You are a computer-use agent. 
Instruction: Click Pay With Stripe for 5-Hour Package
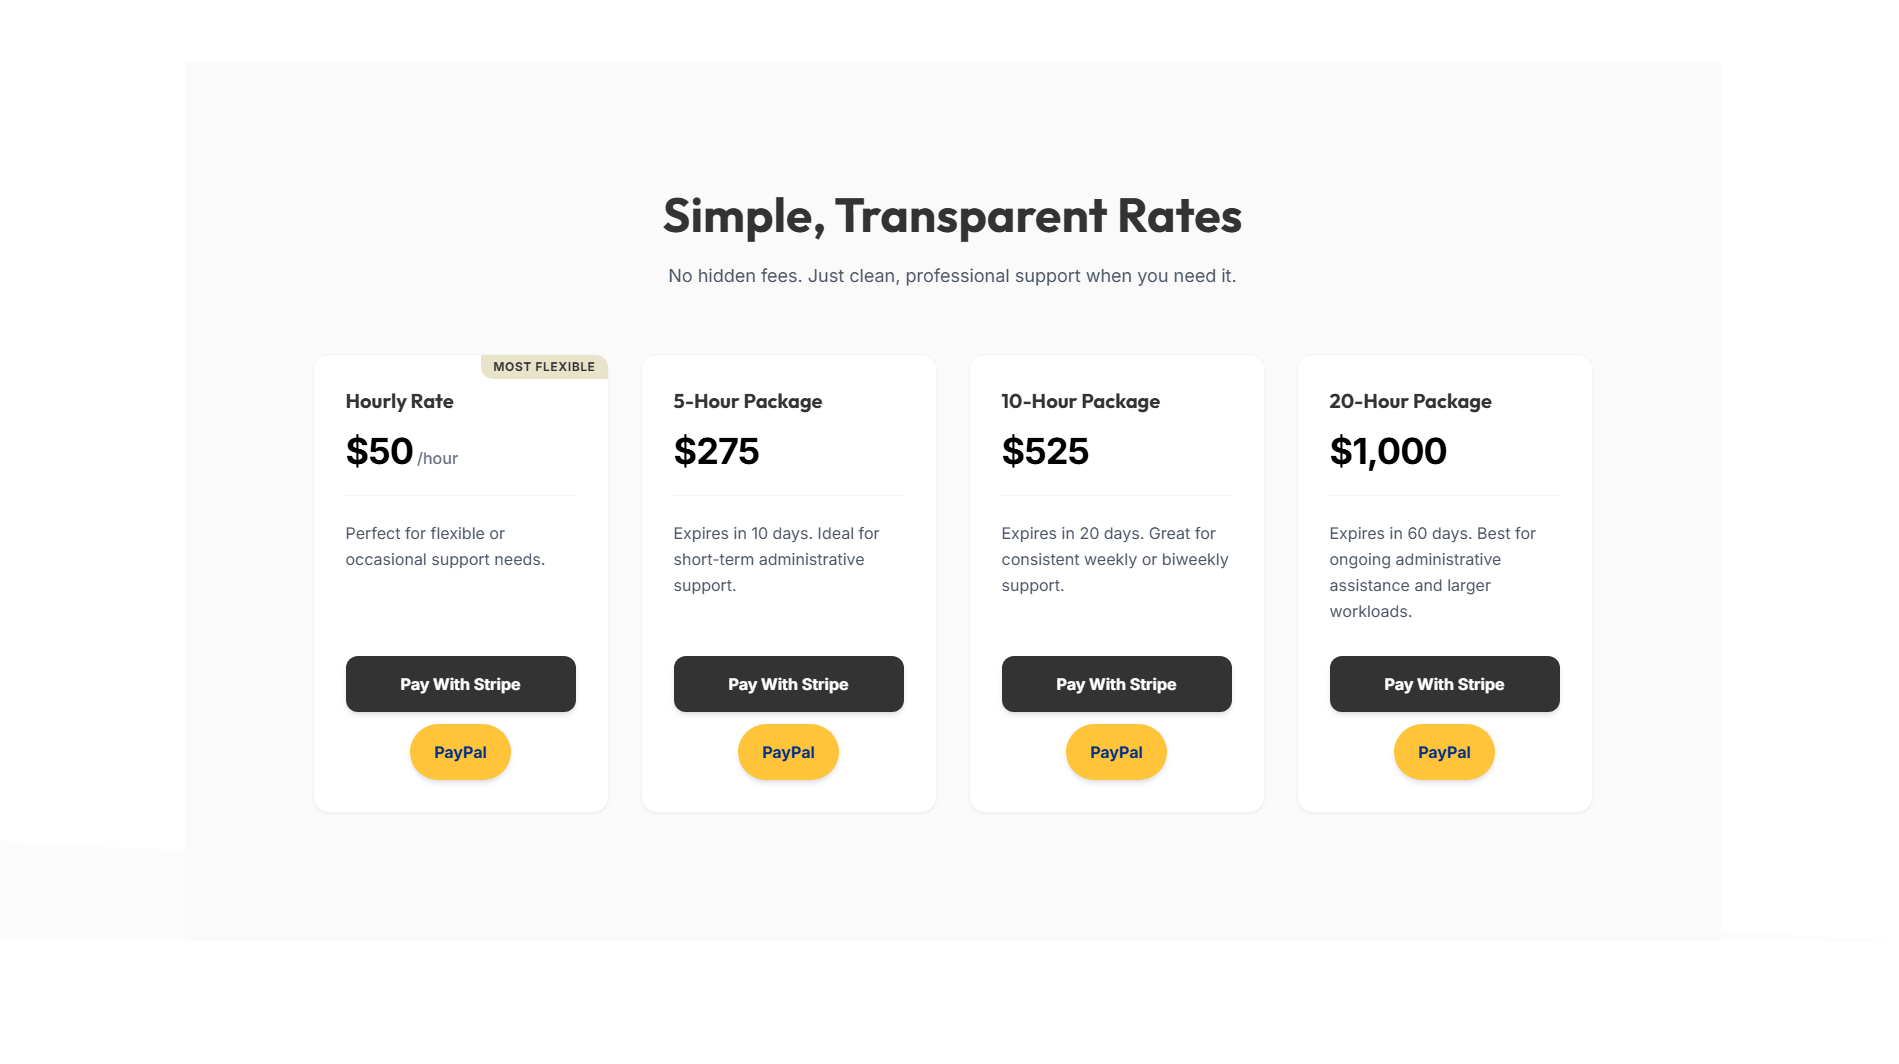tap(788, 684)
